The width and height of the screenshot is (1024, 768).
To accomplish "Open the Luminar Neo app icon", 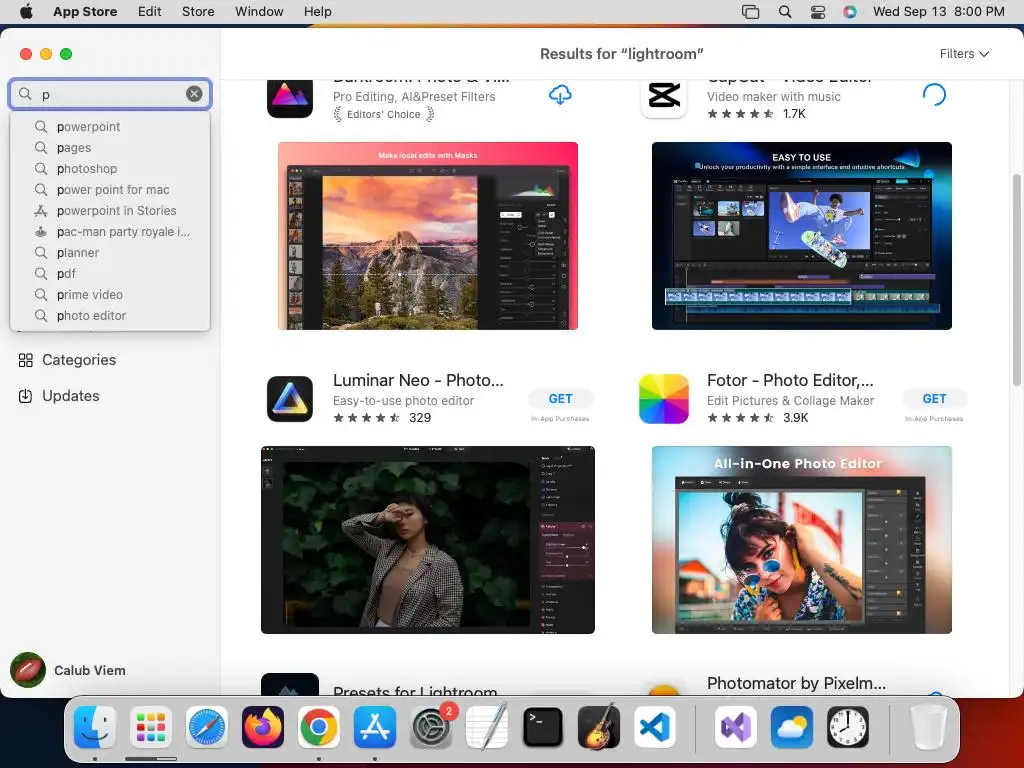I will (290, 399).
